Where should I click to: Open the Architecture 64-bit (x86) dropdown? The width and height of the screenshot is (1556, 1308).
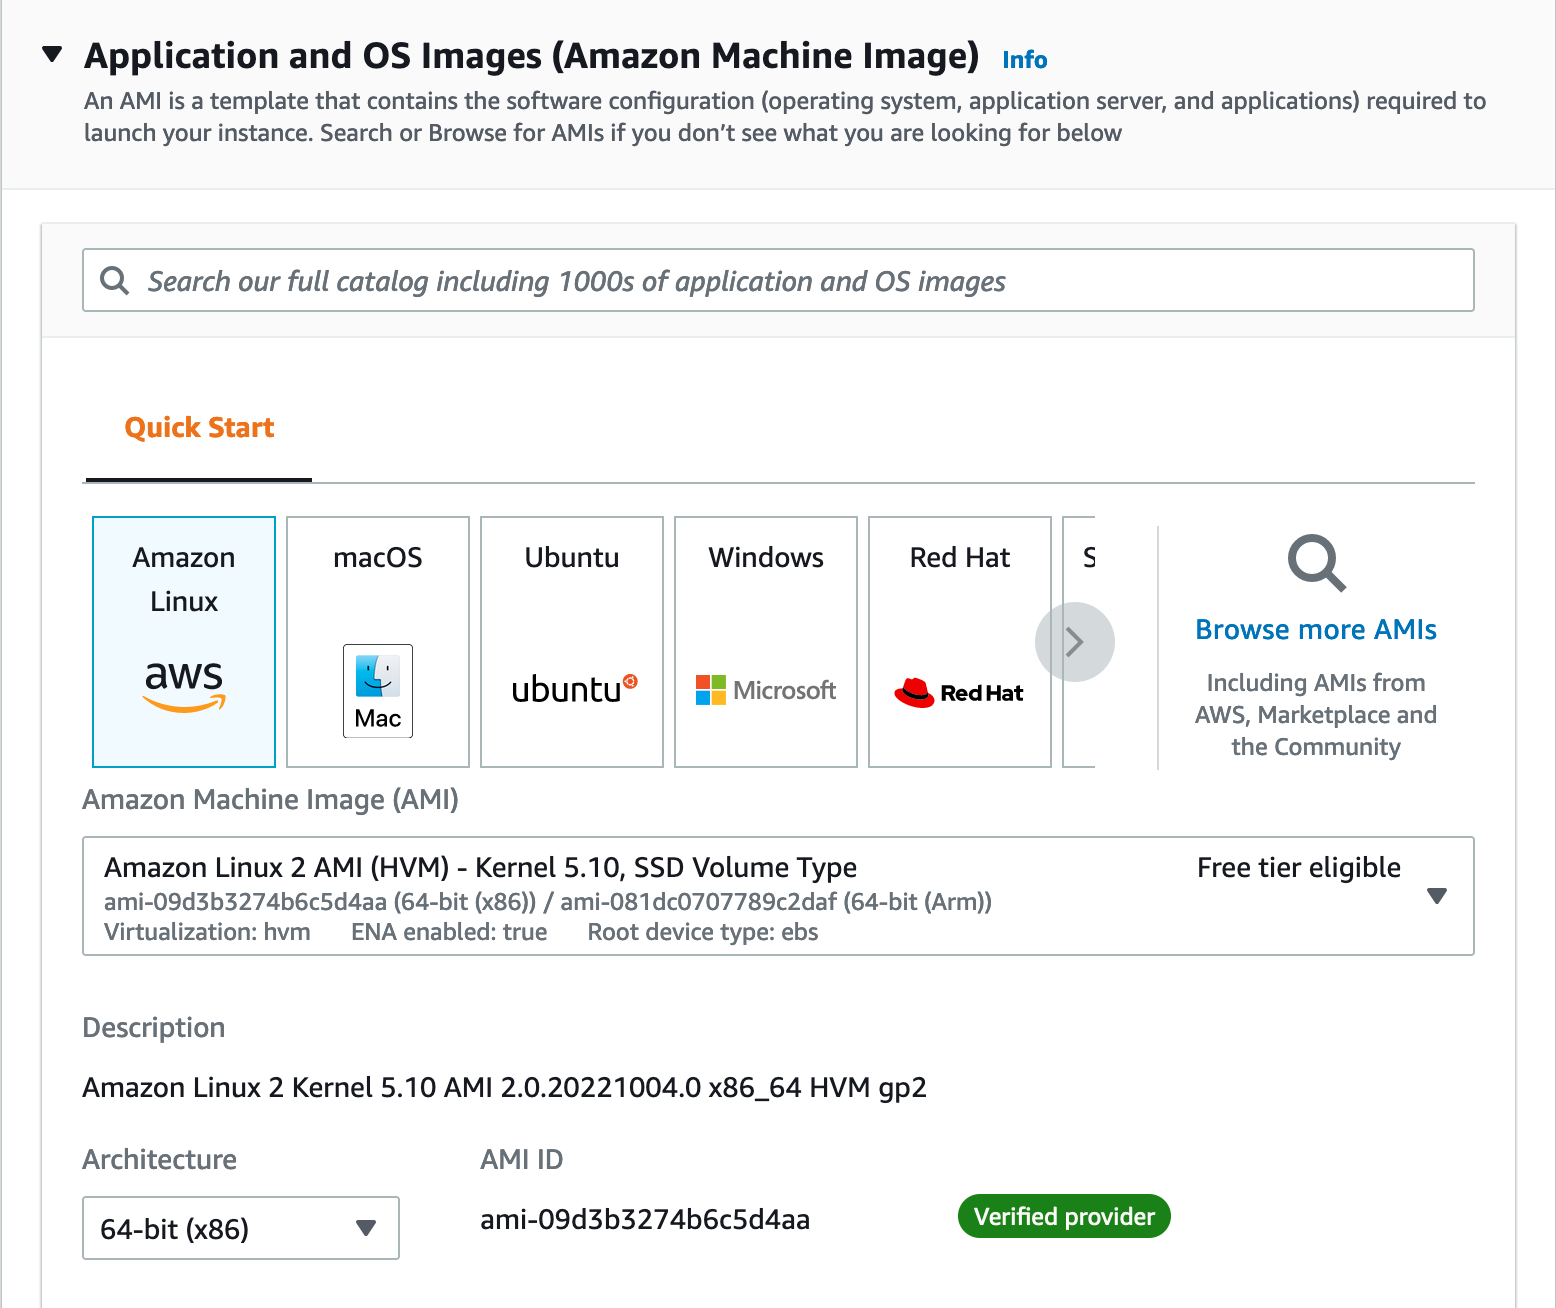(x=241, y=1228)
